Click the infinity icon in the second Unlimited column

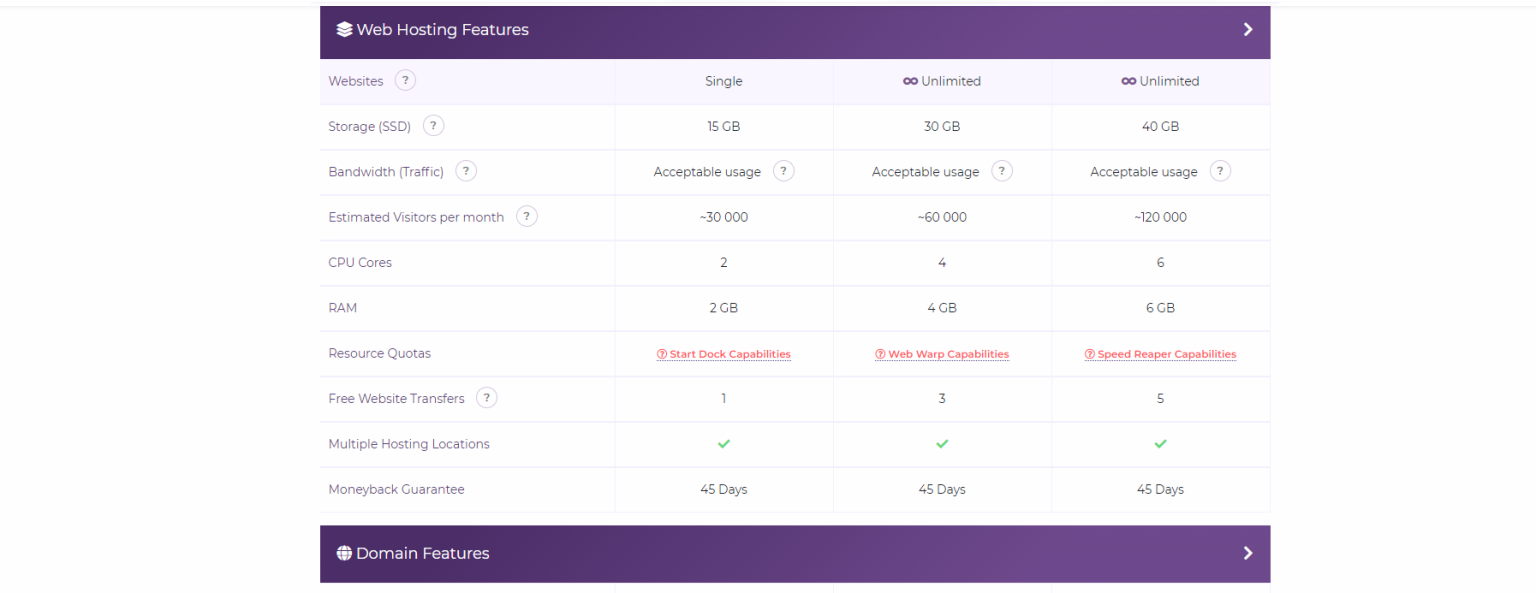(x=1128, y=81)
